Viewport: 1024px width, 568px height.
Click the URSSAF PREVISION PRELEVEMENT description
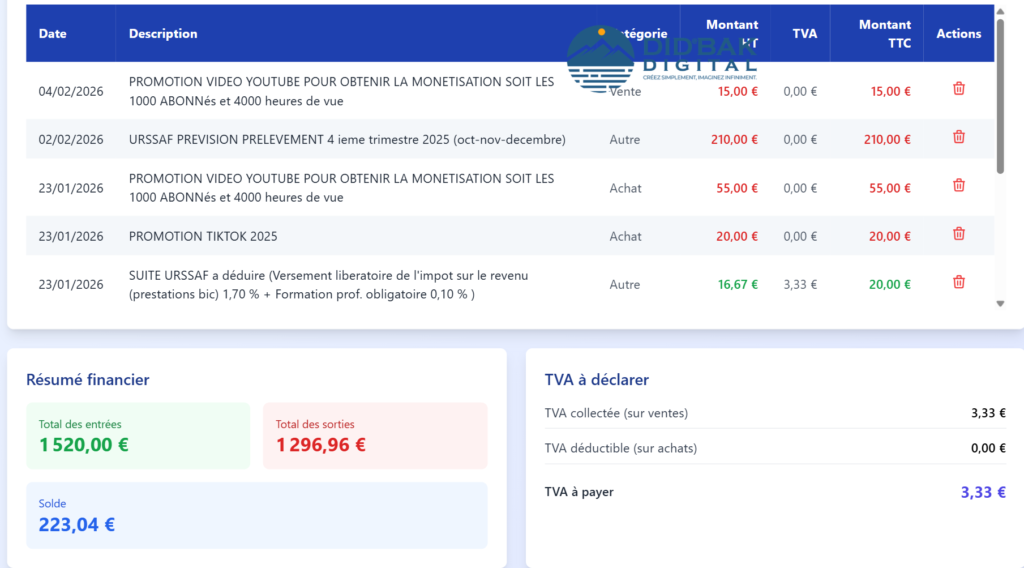(x=347, y=140)
